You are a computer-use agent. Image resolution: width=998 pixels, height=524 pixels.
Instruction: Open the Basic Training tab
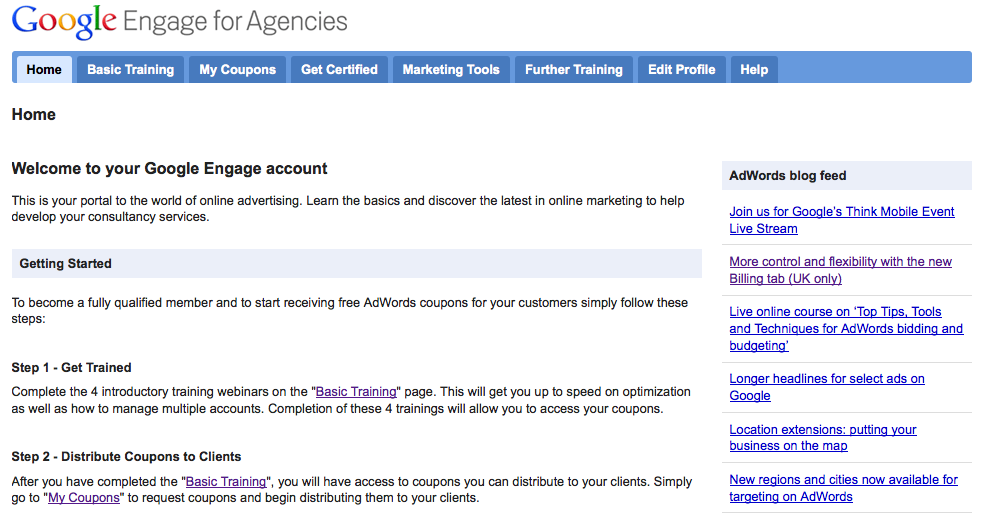(130, 70)
